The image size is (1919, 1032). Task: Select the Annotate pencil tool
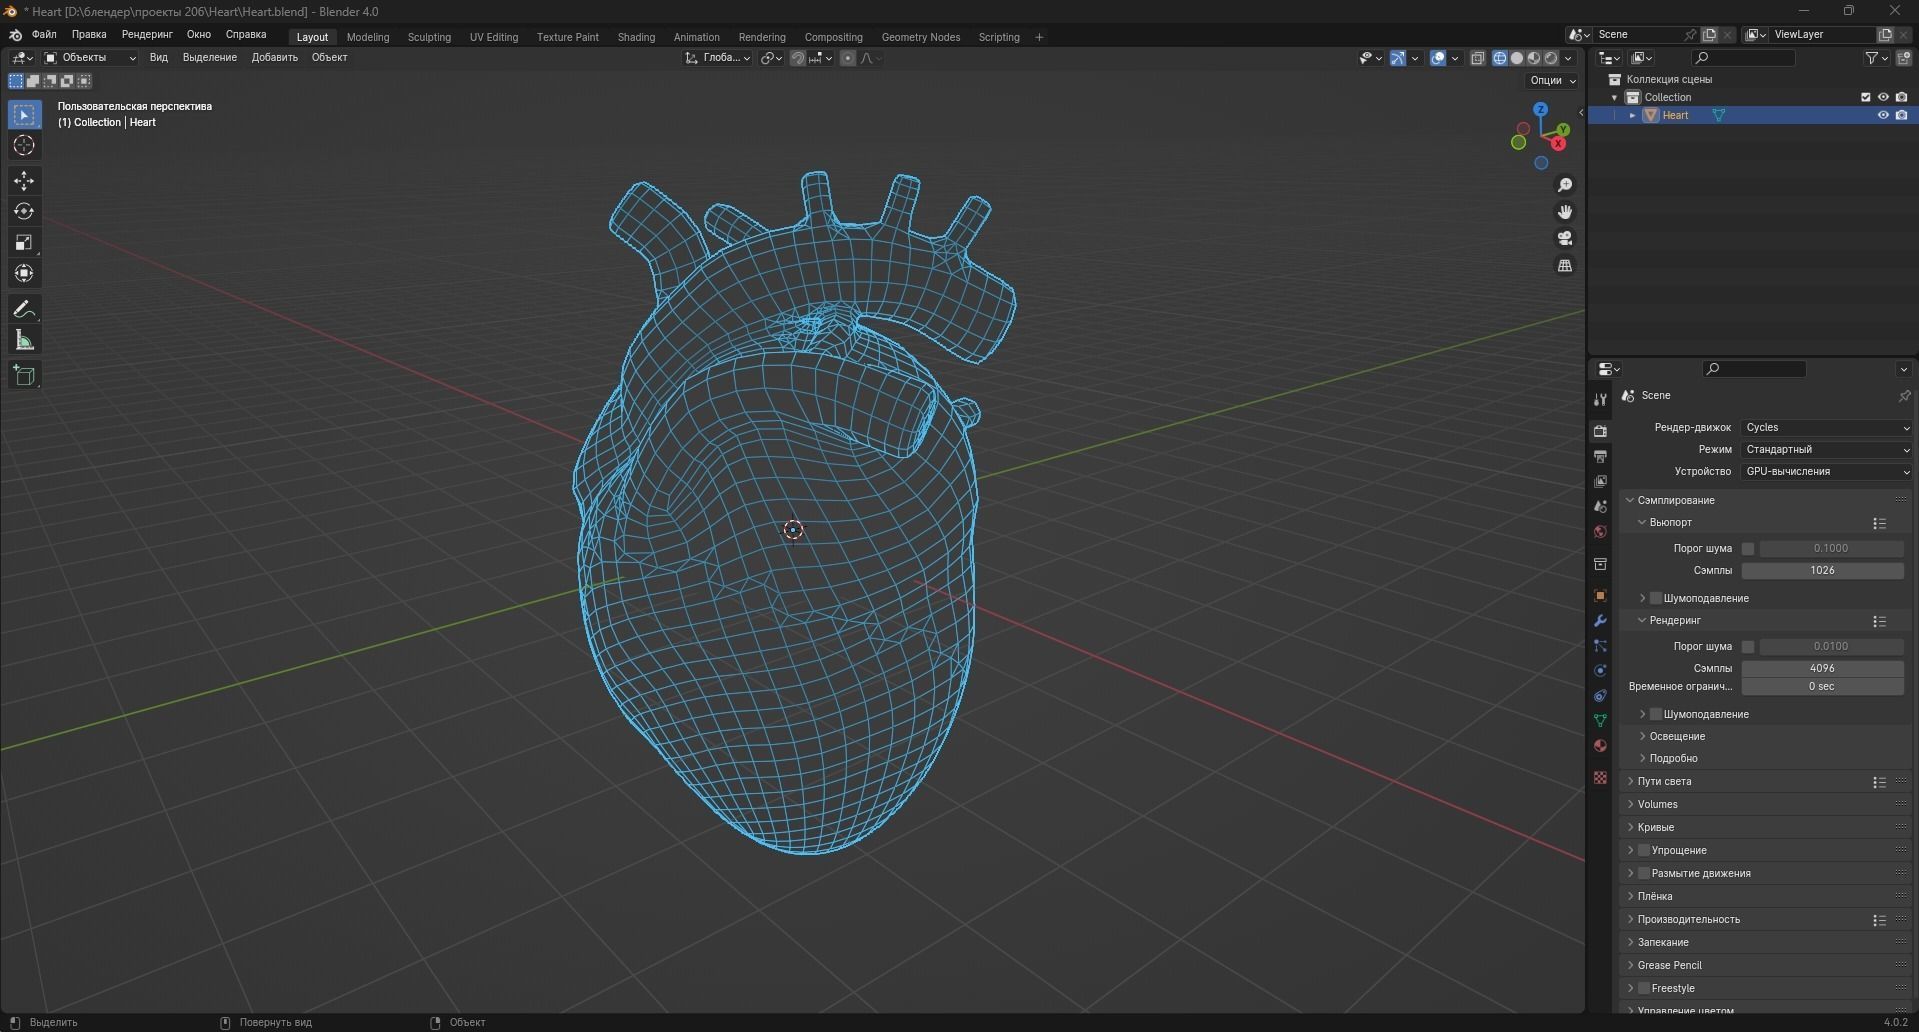pyautogui.click(x=24, y=310)
